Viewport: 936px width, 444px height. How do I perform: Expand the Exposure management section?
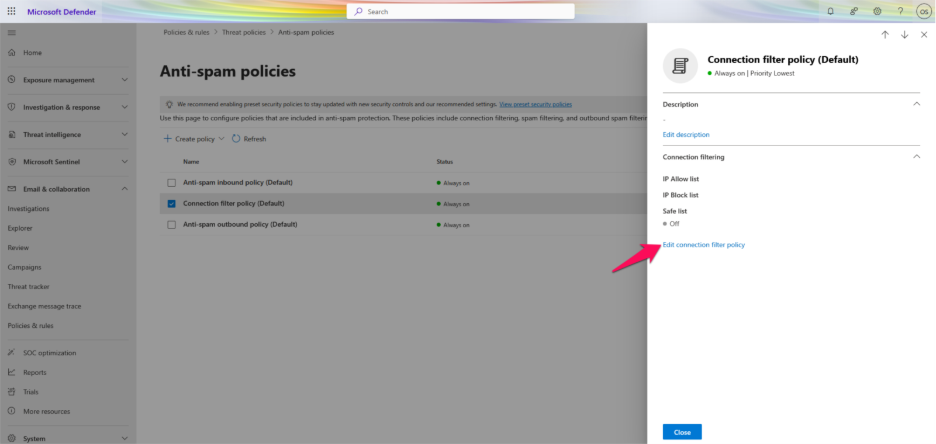click(124, 80)
